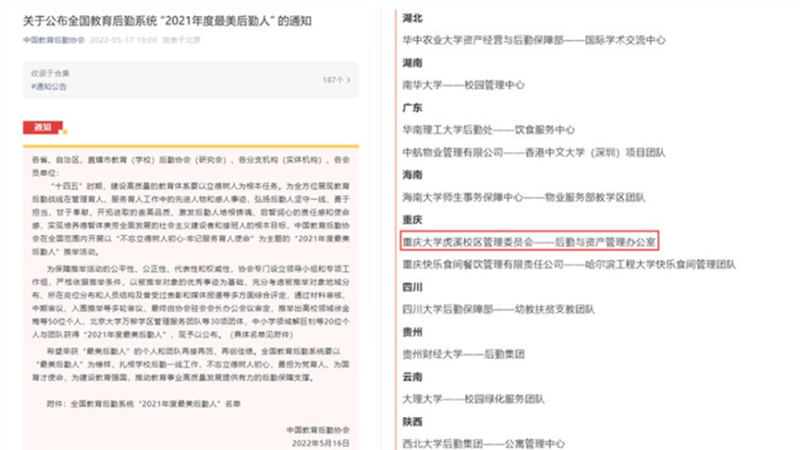Select the 湖南 province heading
The image size is (800, 450).
point(412,63)
